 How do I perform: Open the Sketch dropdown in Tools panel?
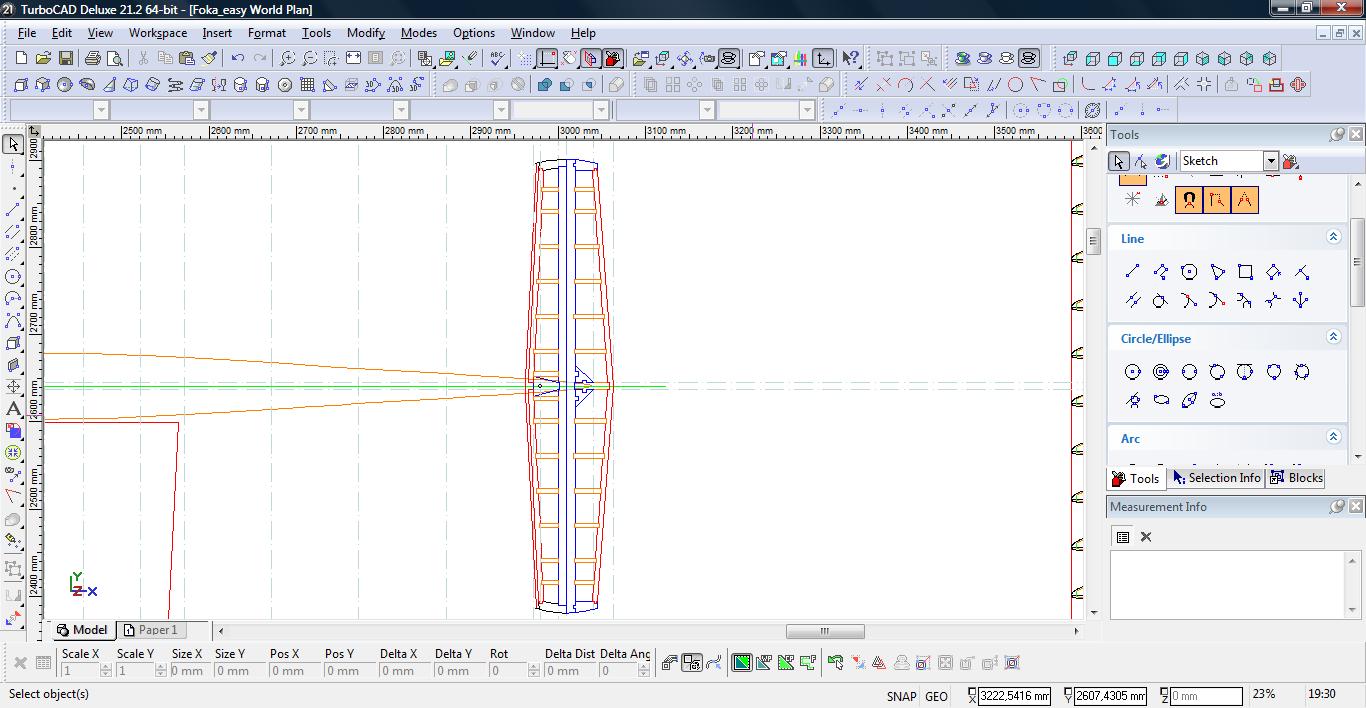coord(1270,161)
